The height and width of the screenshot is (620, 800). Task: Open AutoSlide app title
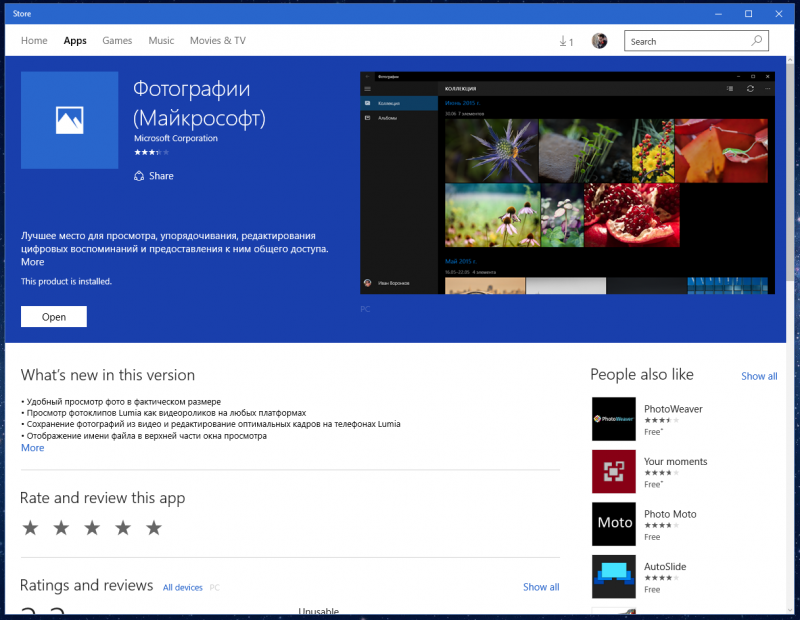pos(665,566)
